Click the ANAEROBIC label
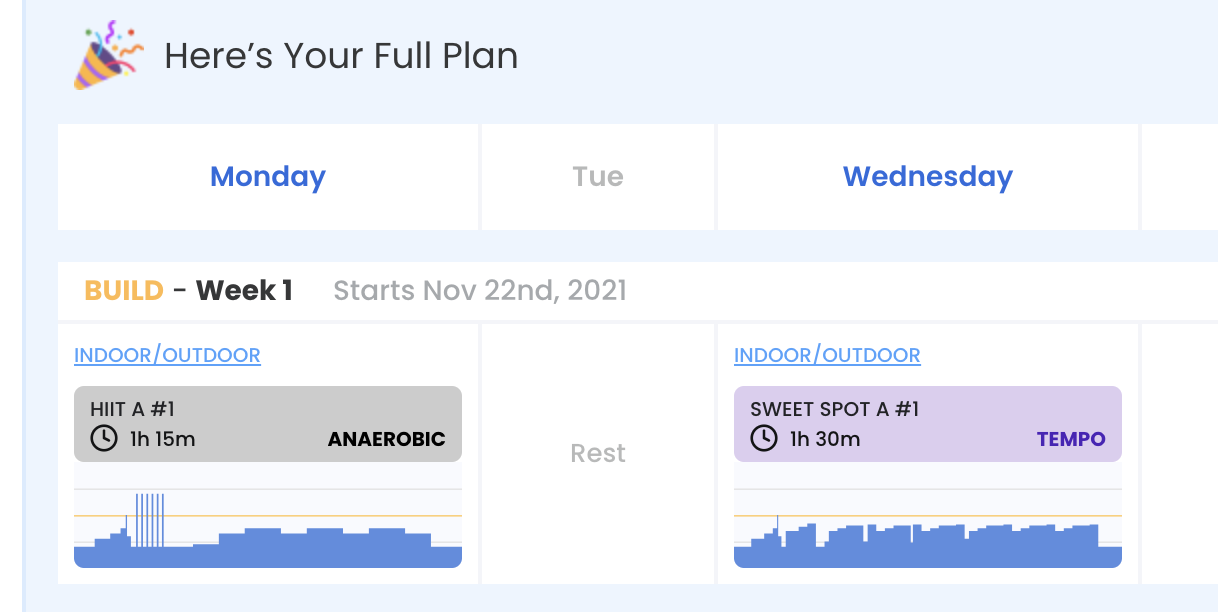The image size is (1218, 612). pyautogui.click(x=387, y=439)
